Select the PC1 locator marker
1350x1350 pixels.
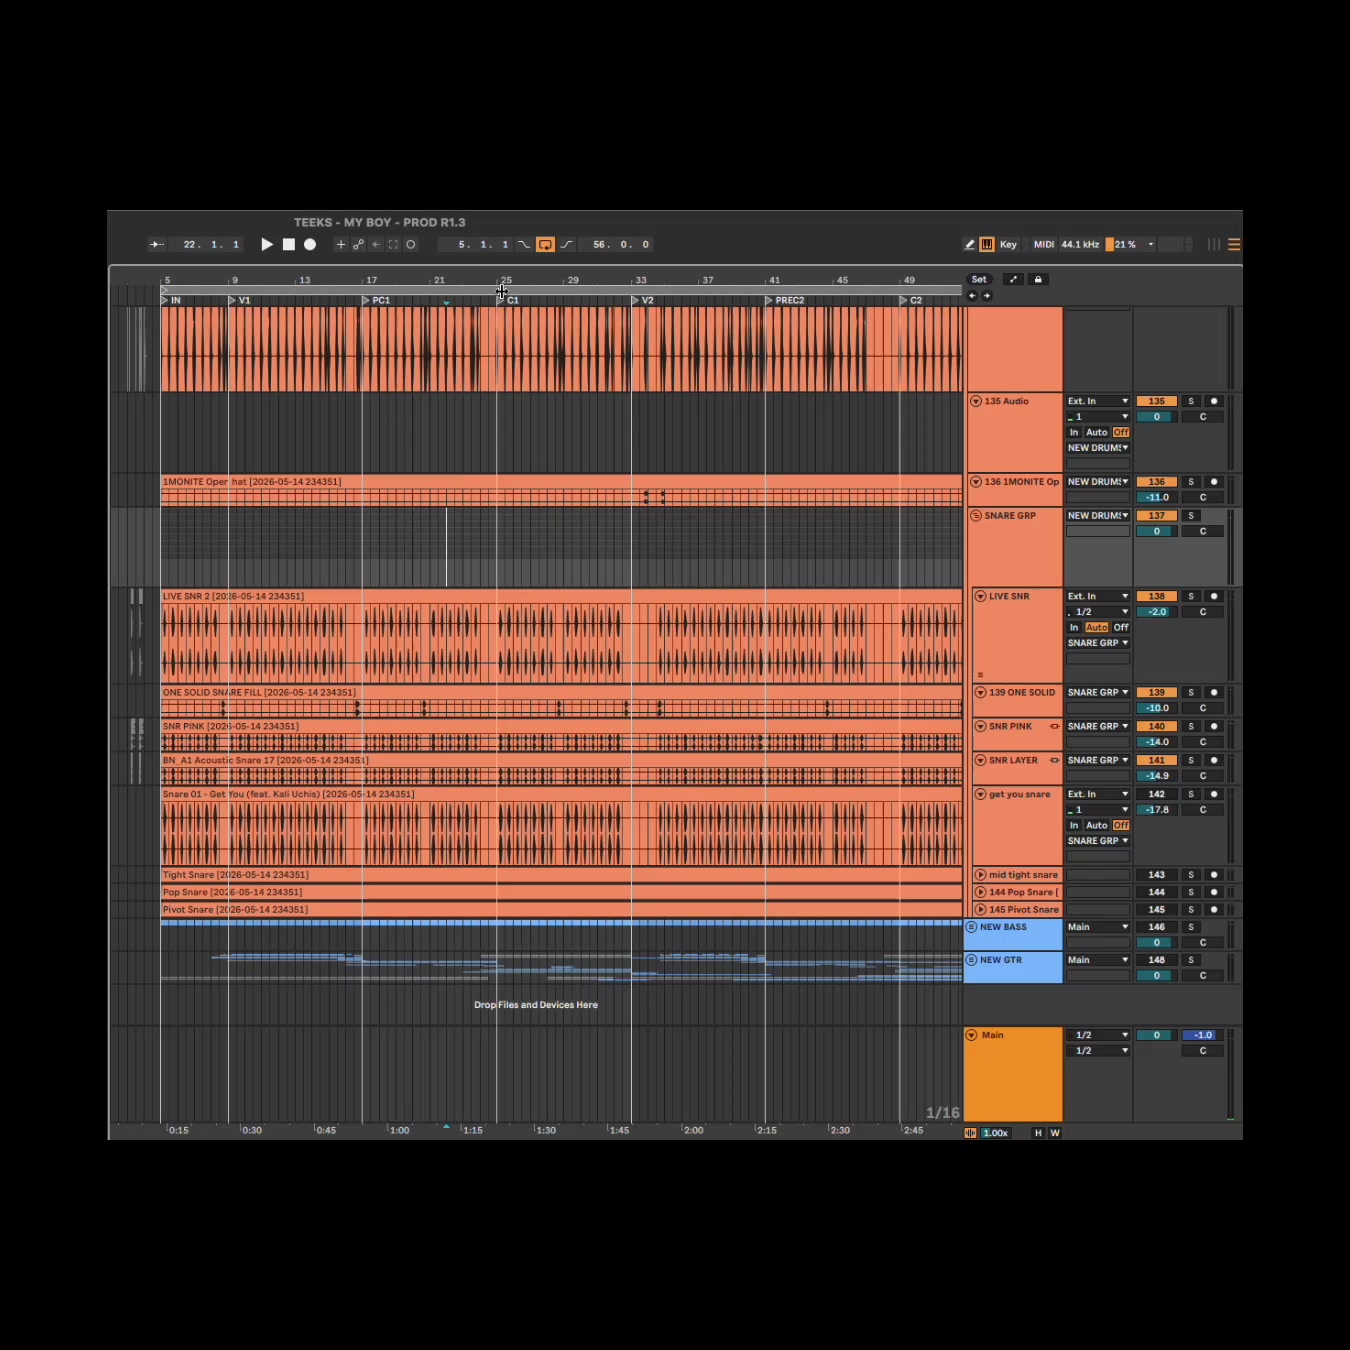(x=376, y=300)
